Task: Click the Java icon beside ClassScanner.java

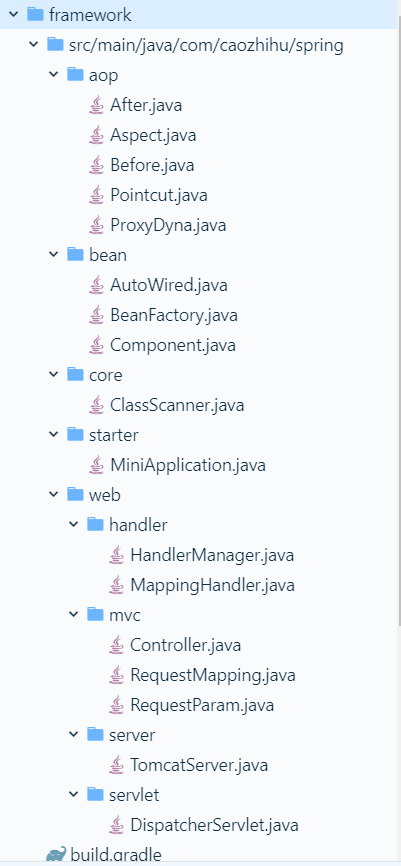Action: click(x=97, y=405)
